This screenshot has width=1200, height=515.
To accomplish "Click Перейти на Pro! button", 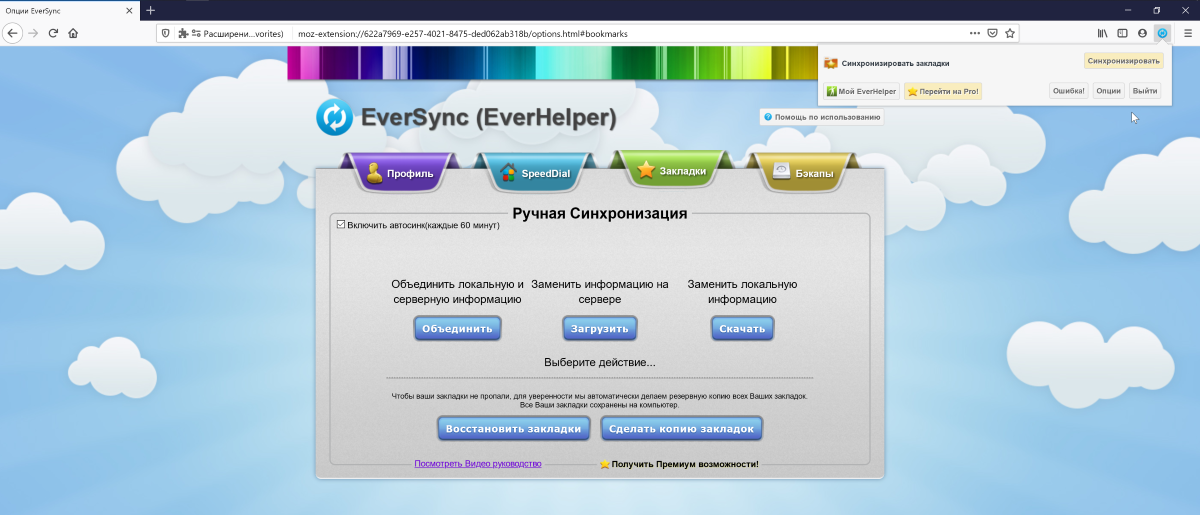I will 943,91.
